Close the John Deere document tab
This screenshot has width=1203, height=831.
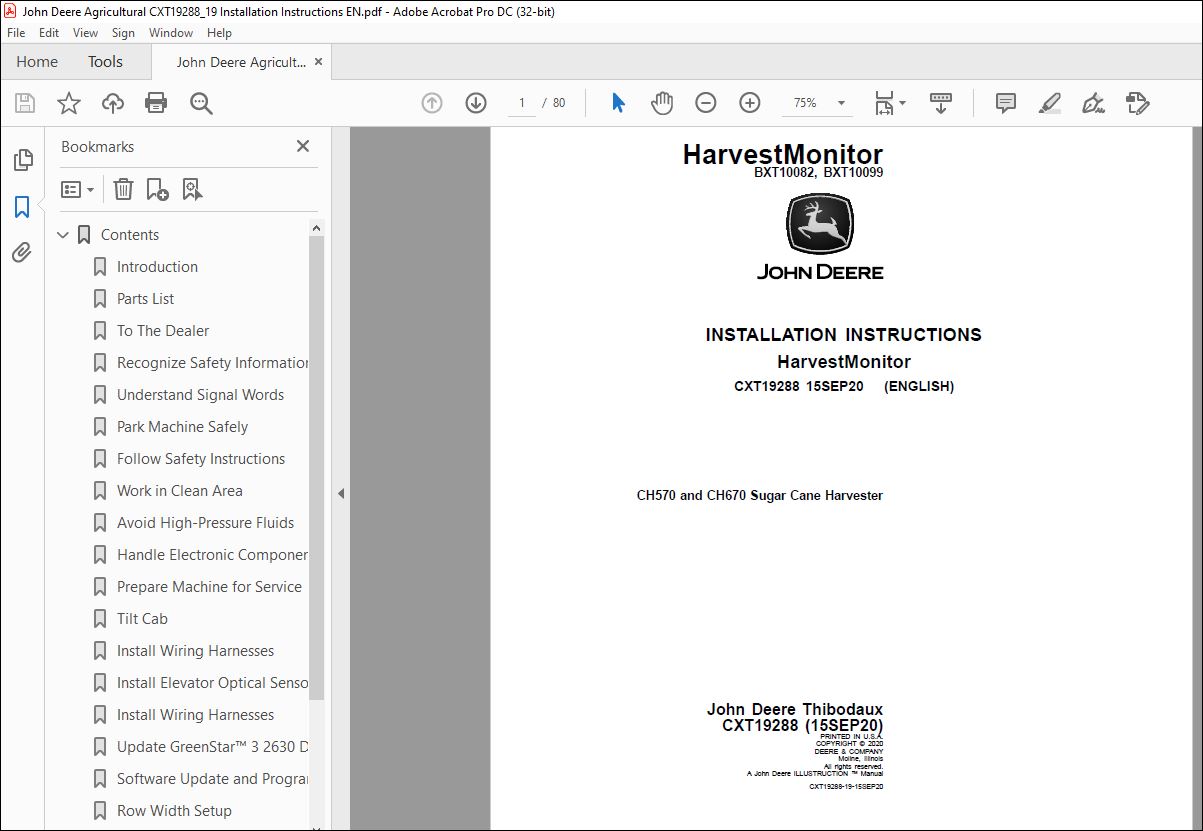point(319,62)
